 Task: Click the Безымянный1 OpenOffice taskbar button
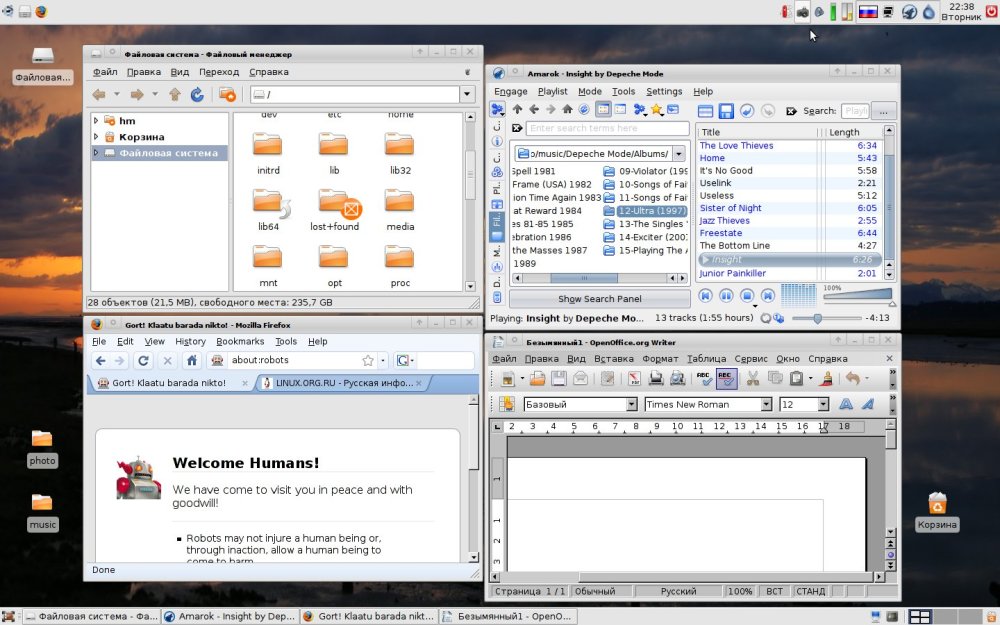(507, 616)
